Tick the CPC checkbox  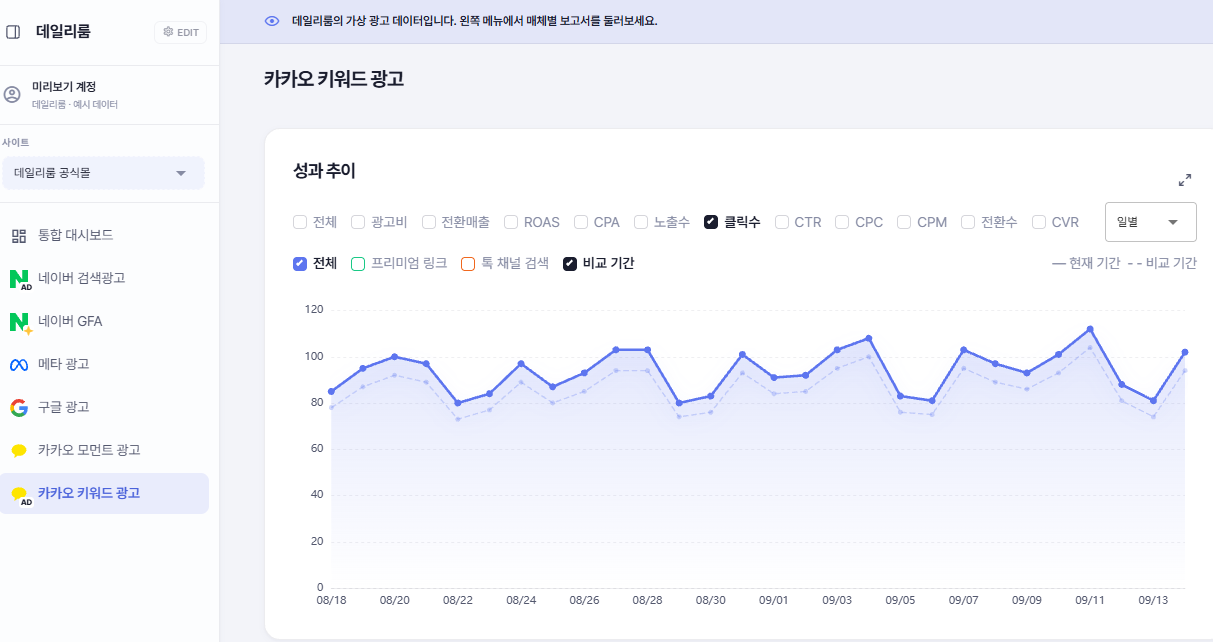click(842, 222)
